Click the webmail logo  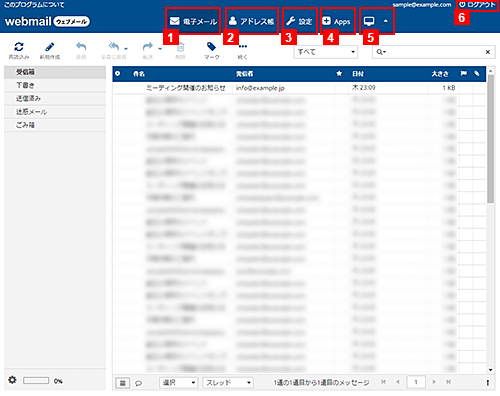coord(47,22)
